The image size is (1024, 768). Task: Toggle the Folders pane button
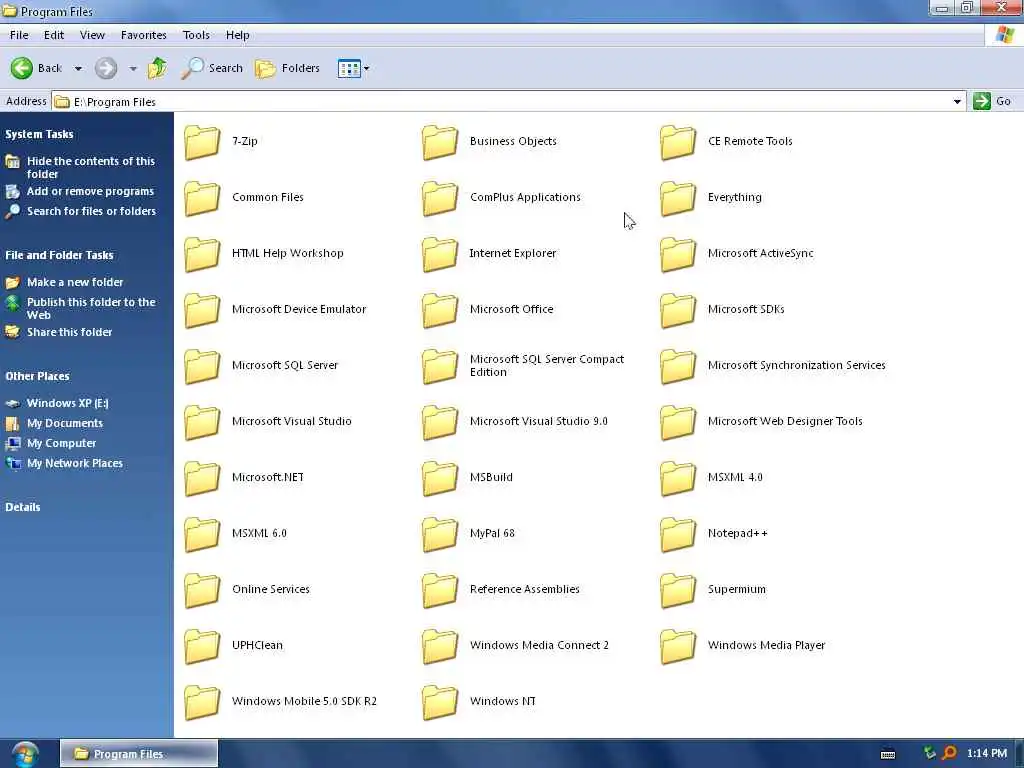(x=287, y=68)
